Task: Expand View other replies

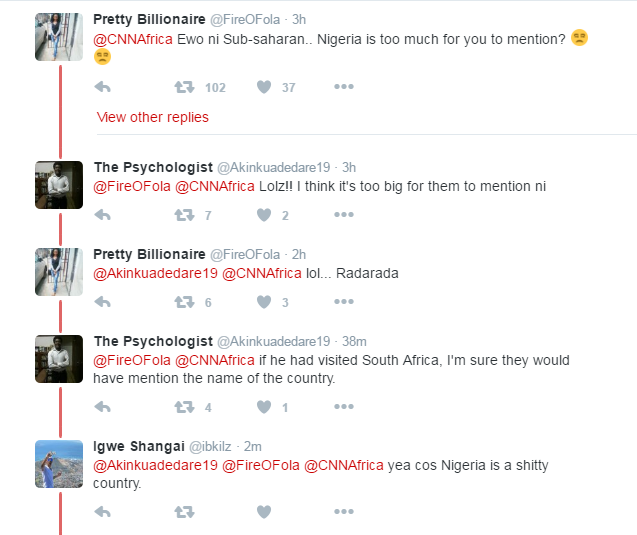Action: [x=153, y=117]
